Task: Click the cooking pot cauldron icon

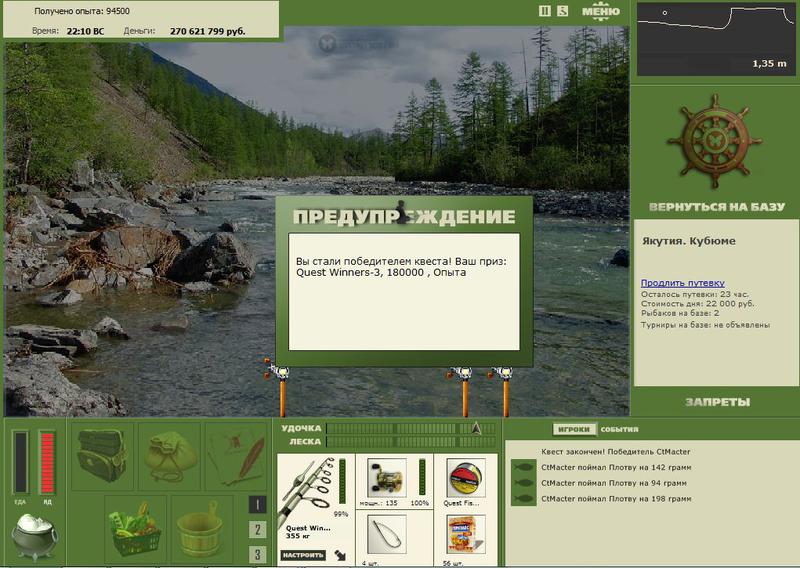Action: coord(34,536)
